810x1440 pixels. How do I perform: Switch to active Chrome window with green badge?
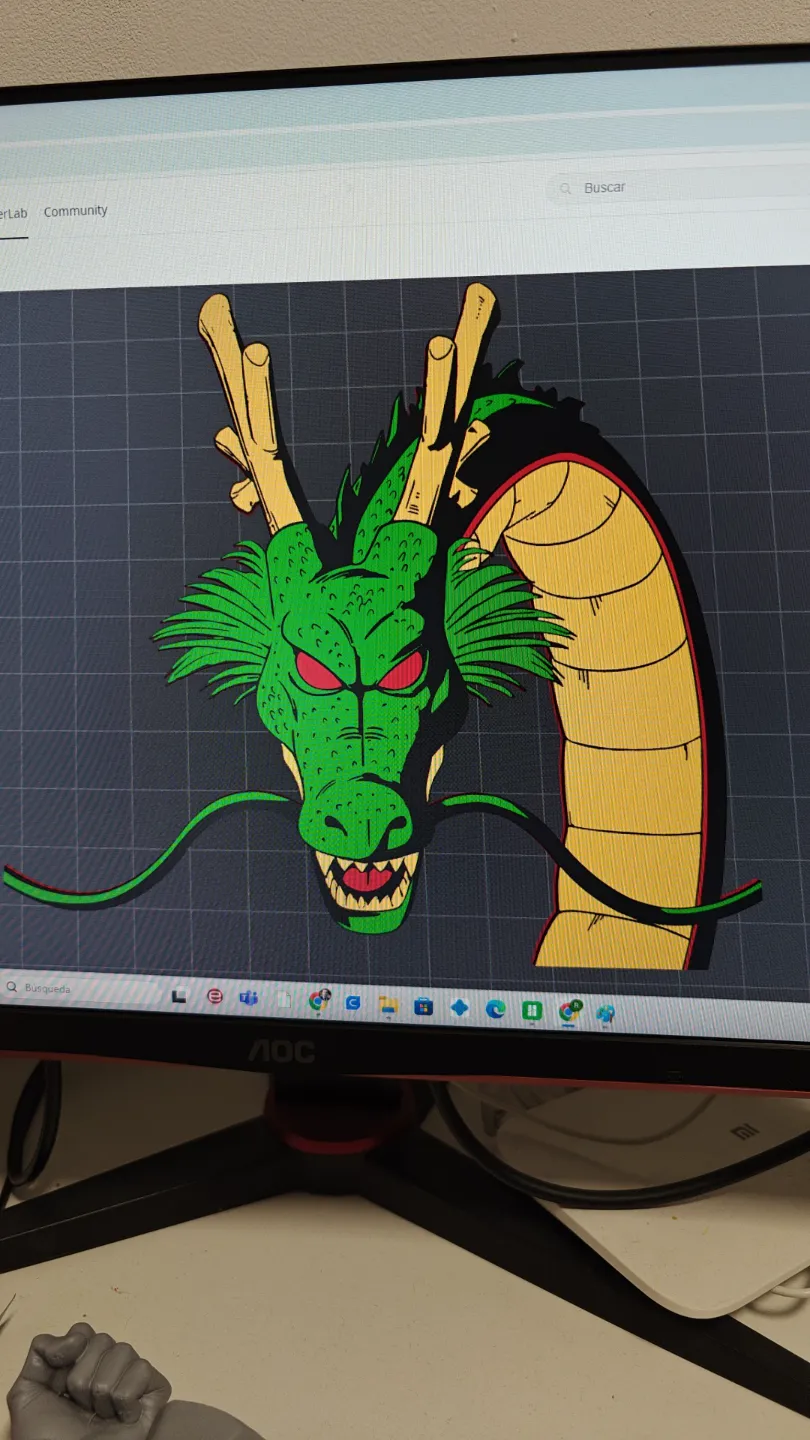click(x=570, y=1012)
